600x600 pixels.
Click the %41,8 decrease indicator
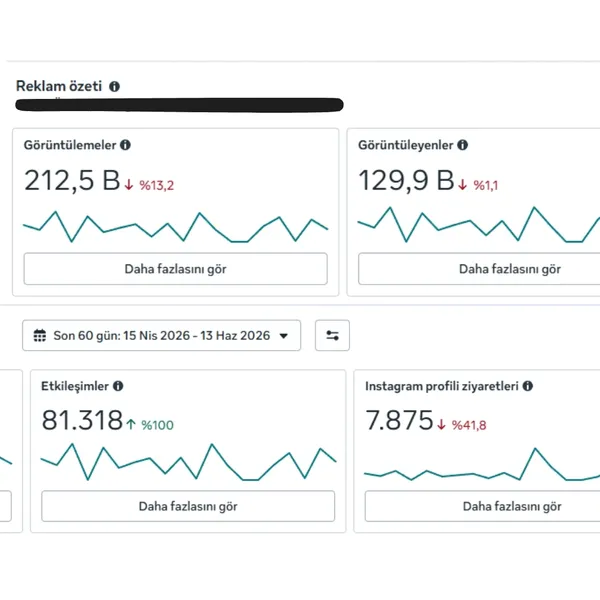462,425
